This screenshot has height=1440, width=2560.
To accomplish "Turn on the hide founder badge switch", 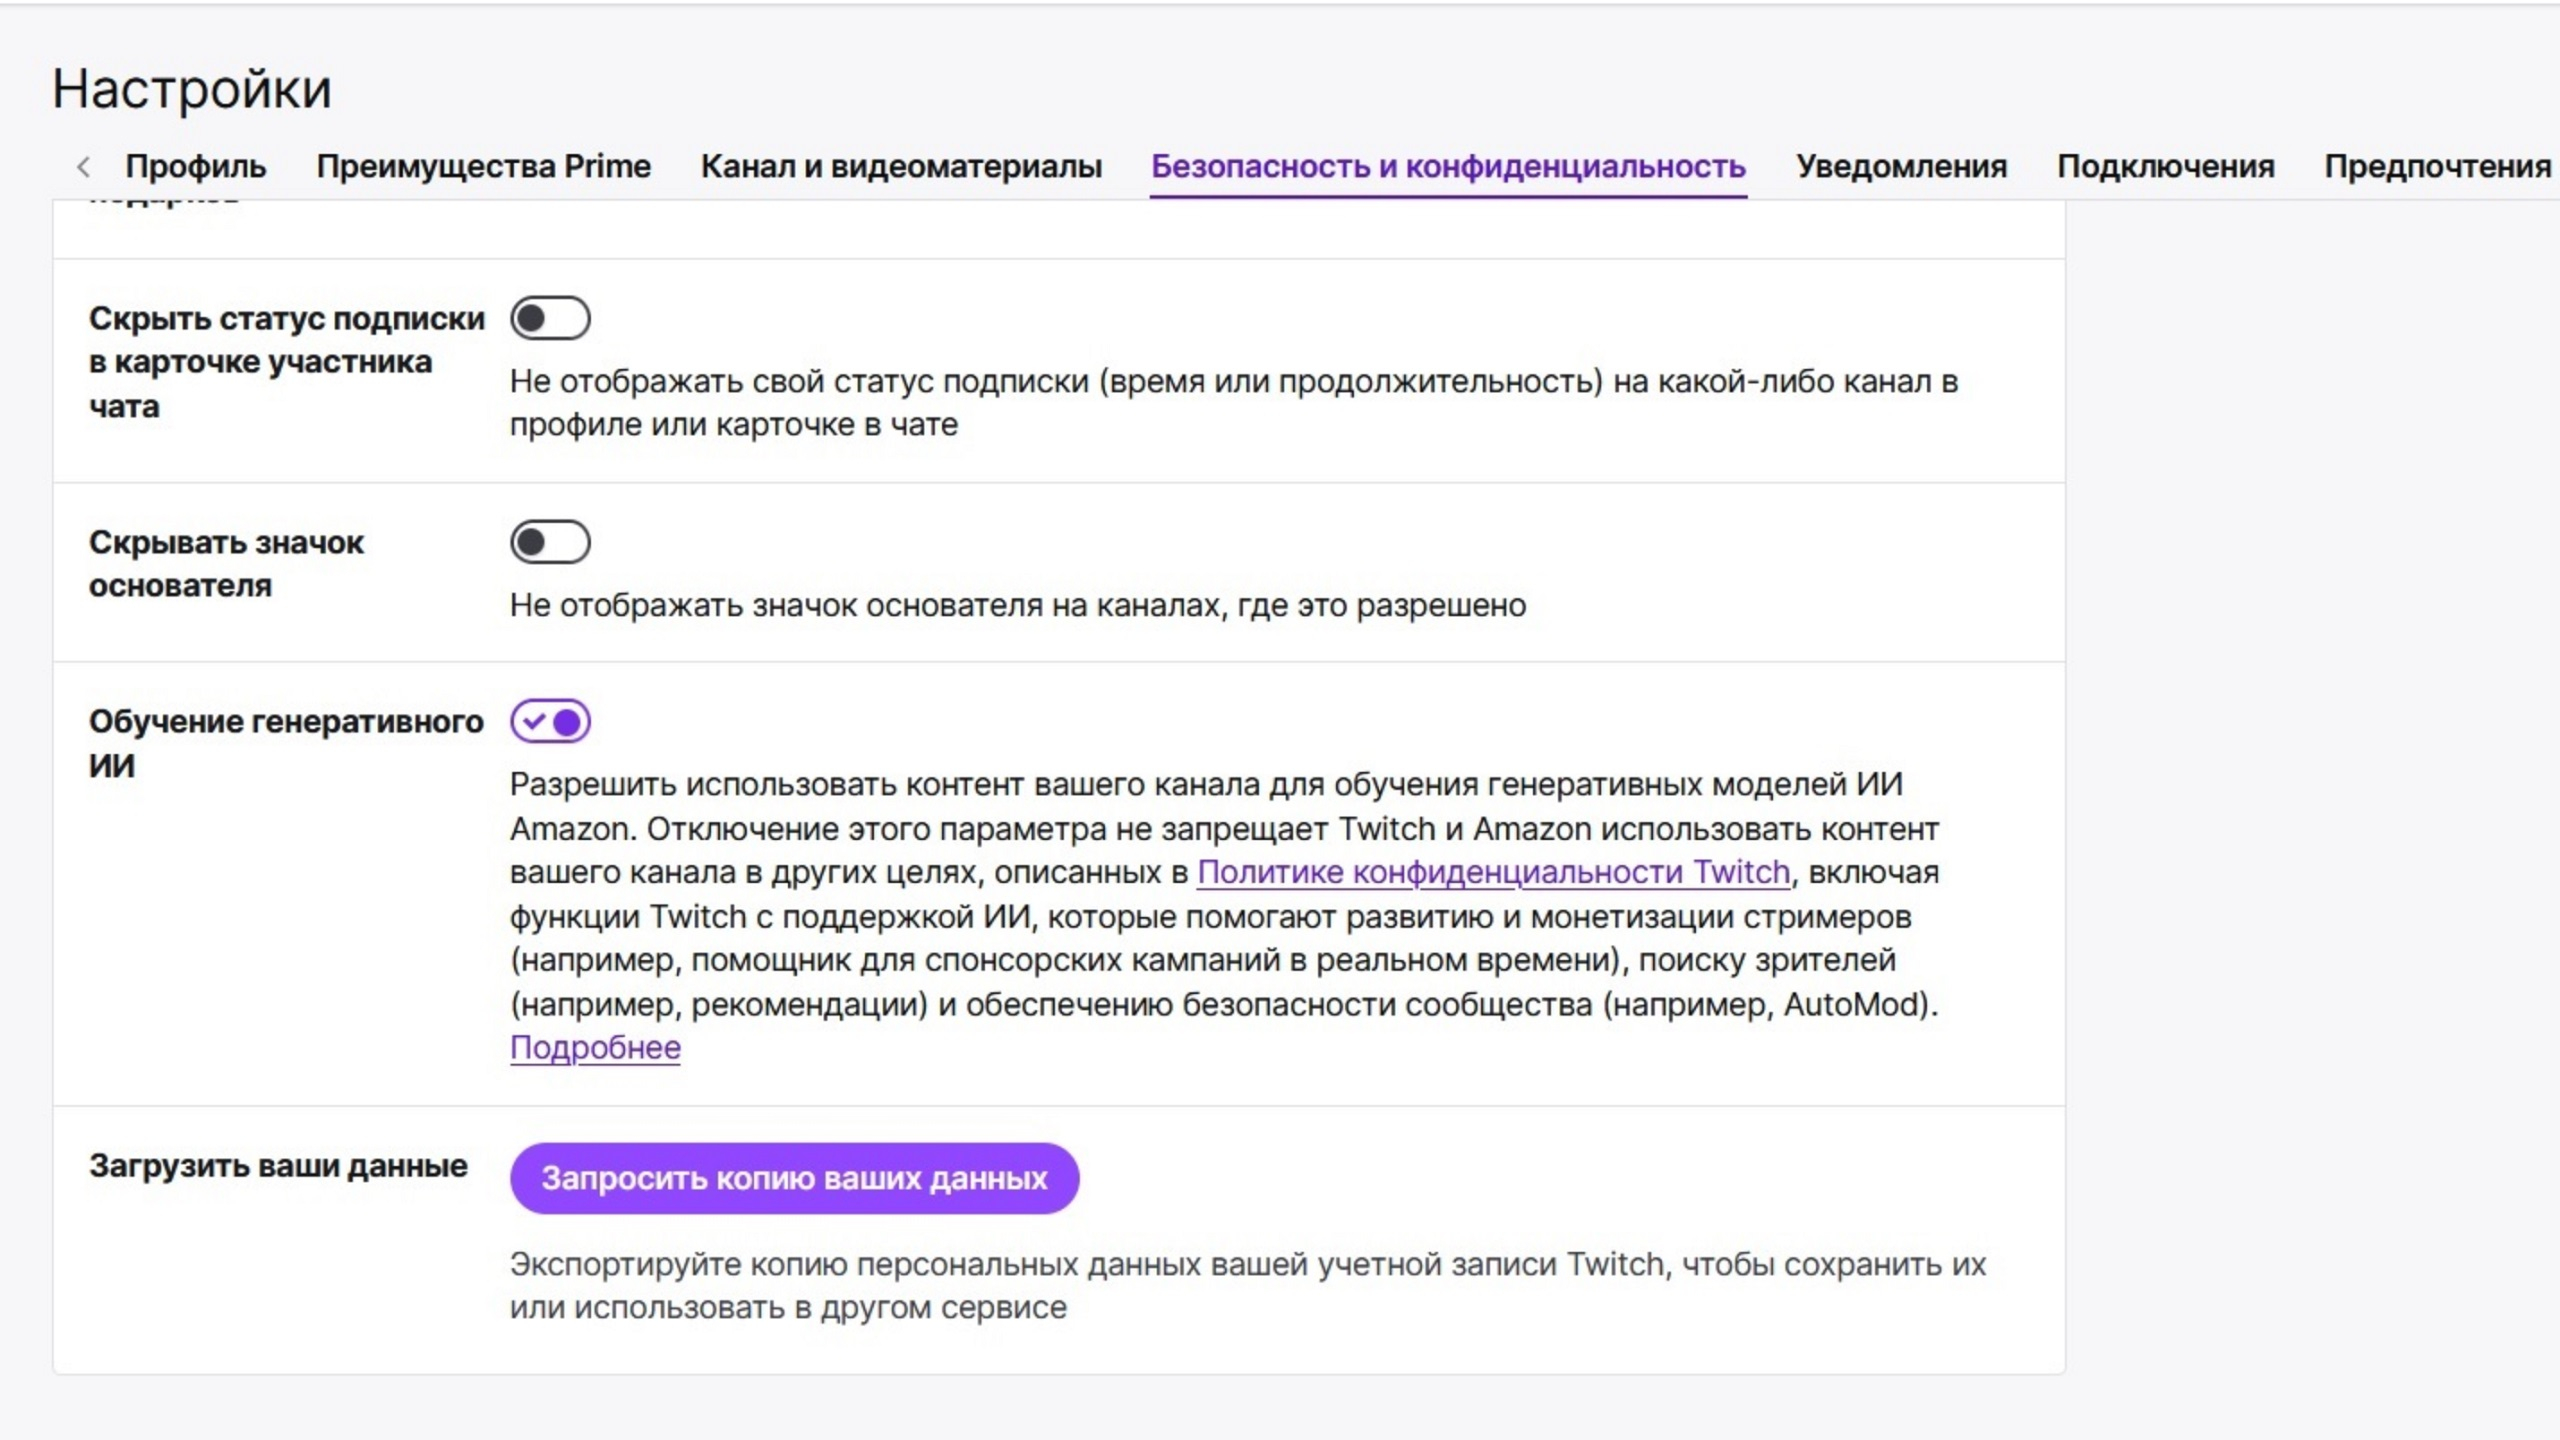I will 550,542.
